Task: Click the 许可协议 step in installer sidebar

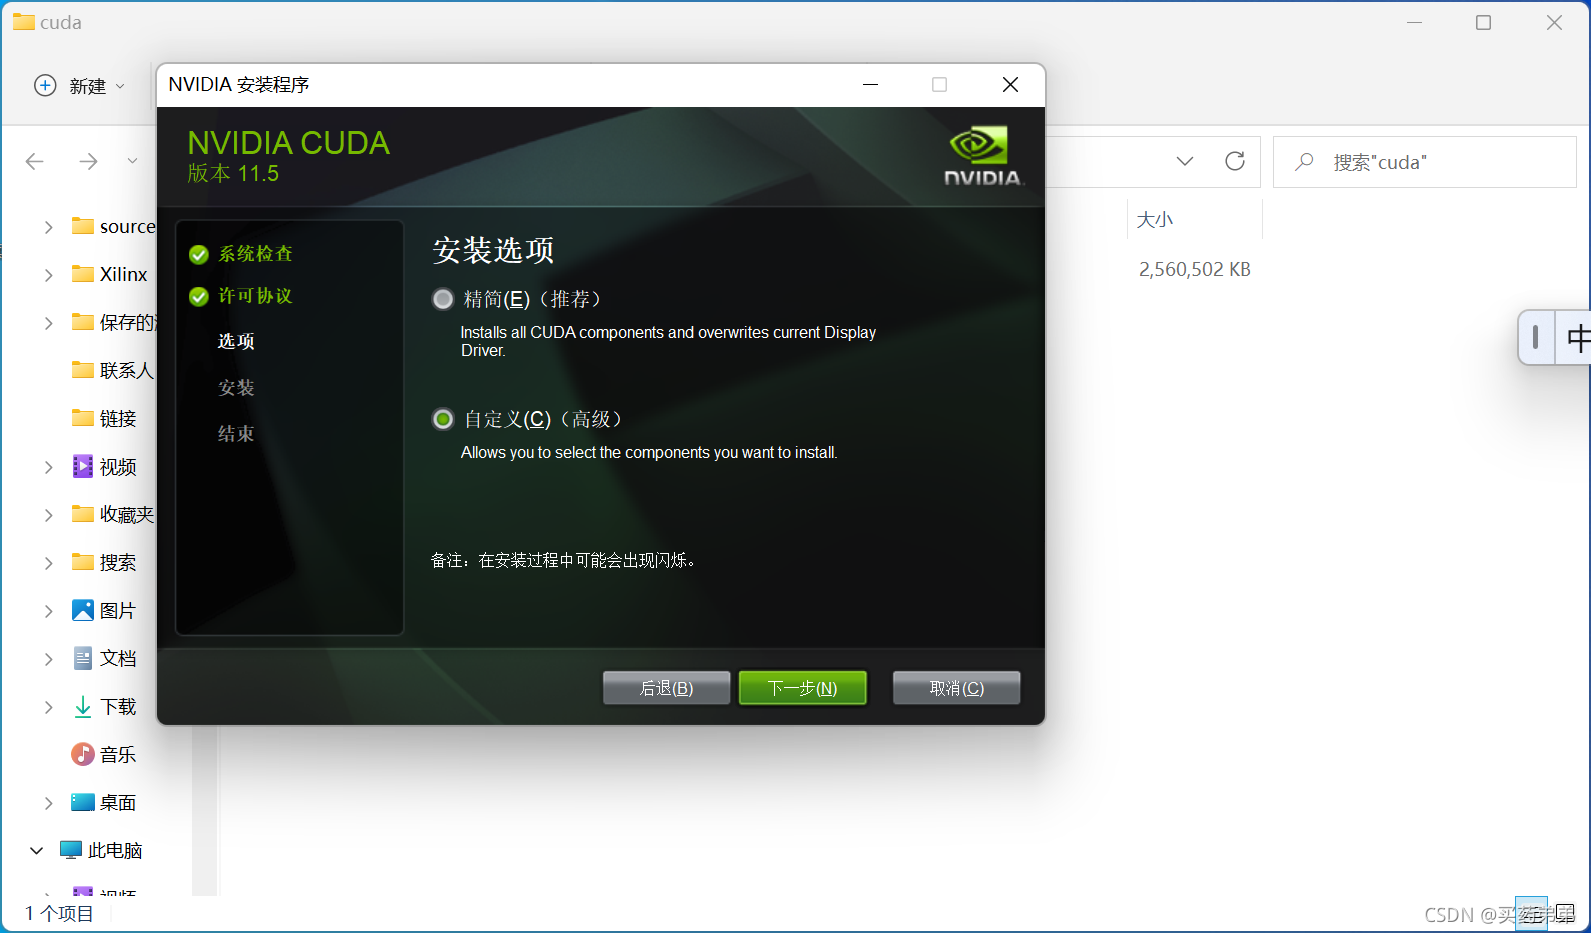Action: point(256,296)
